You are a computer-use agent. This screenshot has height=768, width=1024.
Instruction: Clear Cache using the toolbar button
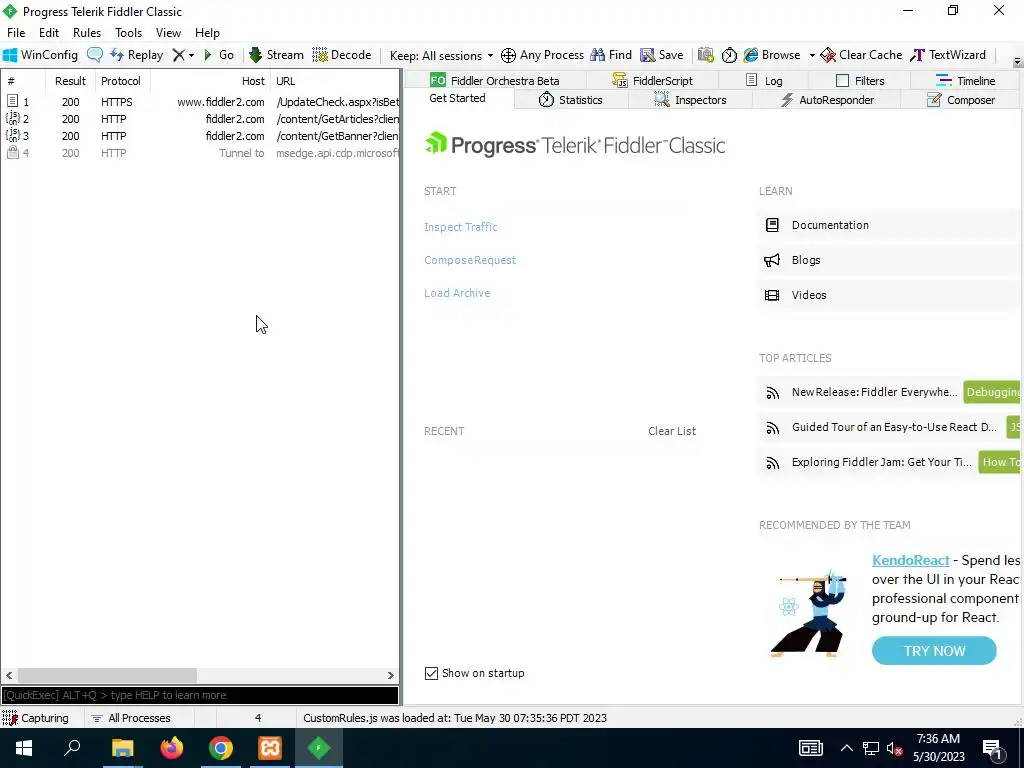coord(861,55)
